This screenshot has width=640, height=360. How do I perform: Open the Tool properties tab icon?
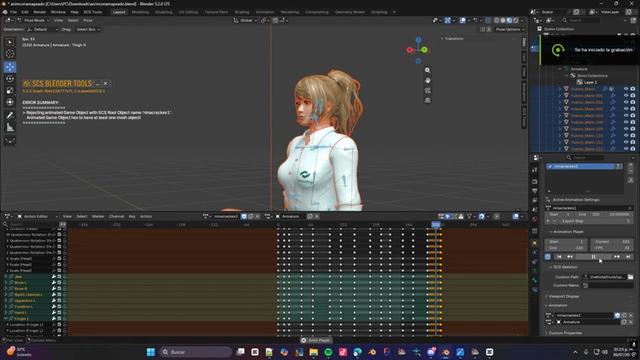[x=535, y=170]
